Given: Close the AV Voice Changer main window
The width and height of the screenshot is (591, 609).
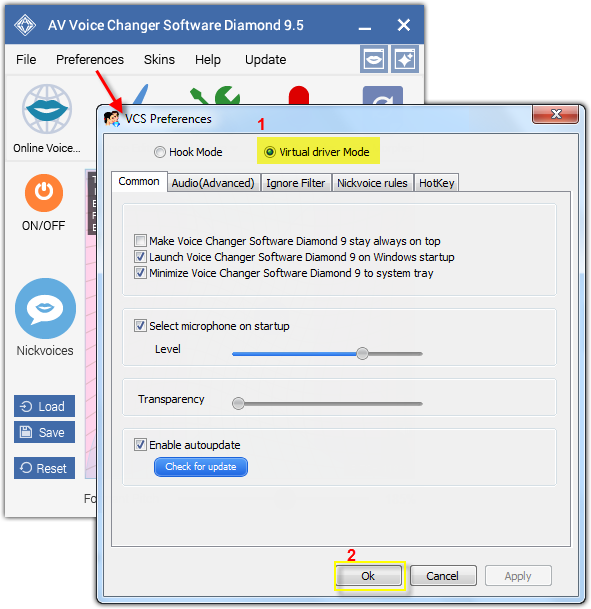Looking at the screenshot, I should point(404,25).
